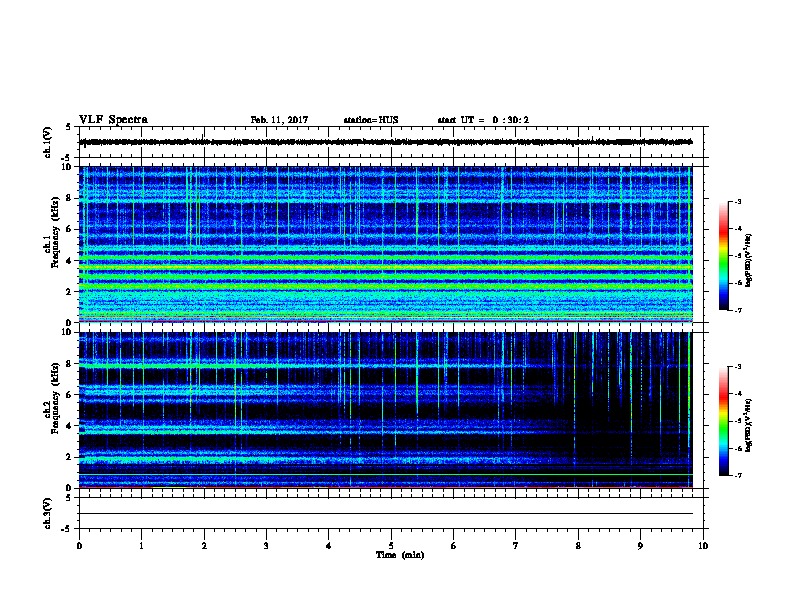Click the ch.3(V) axis label

tap(47, 513)
